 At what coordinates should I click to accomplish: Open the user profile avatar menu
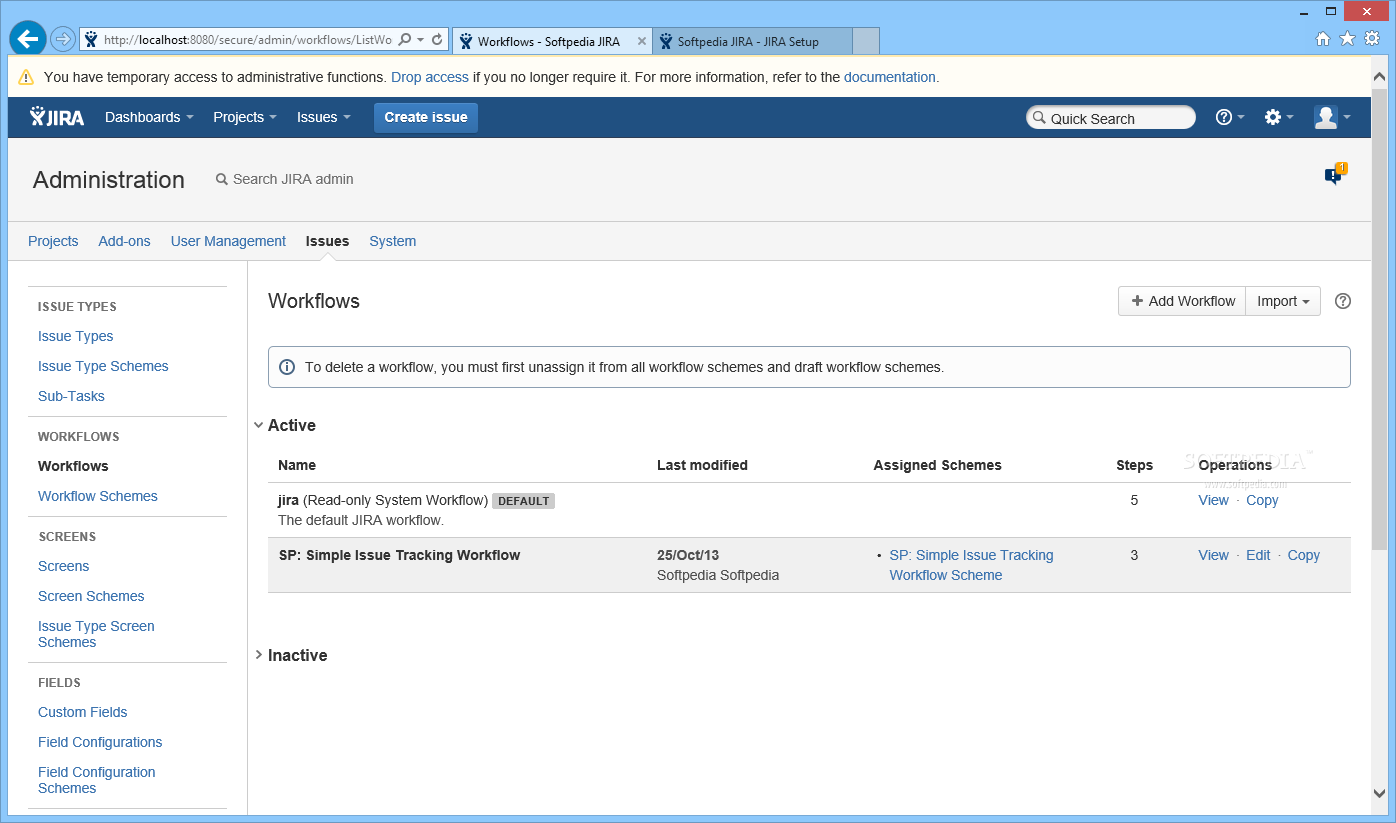click(x=1332, y=117)
